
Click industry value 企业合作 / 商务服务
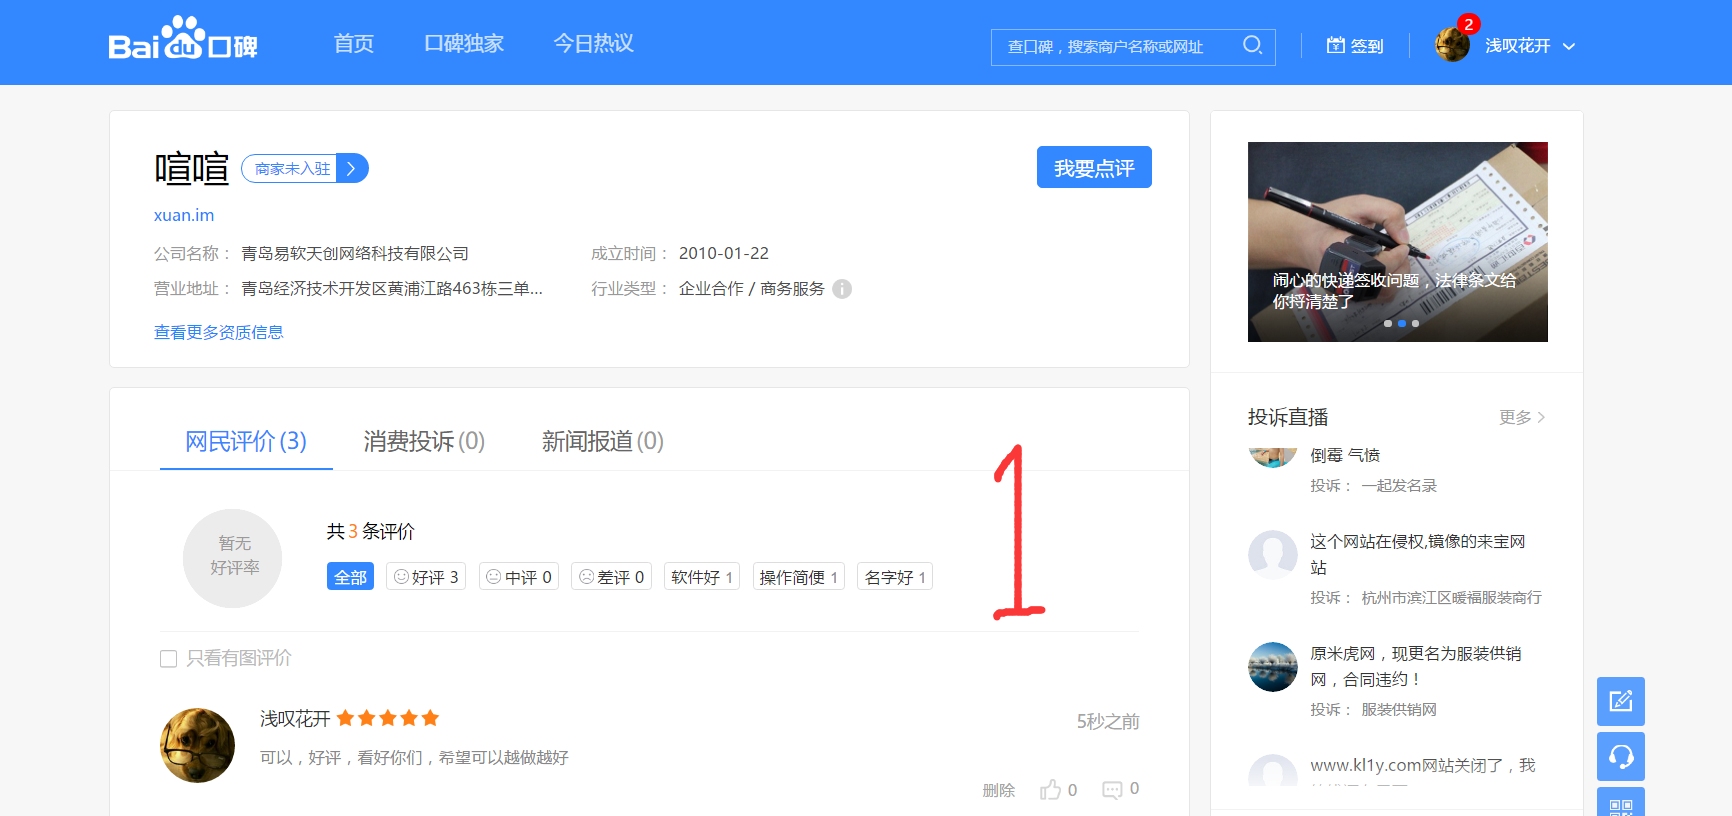point(752,289)
